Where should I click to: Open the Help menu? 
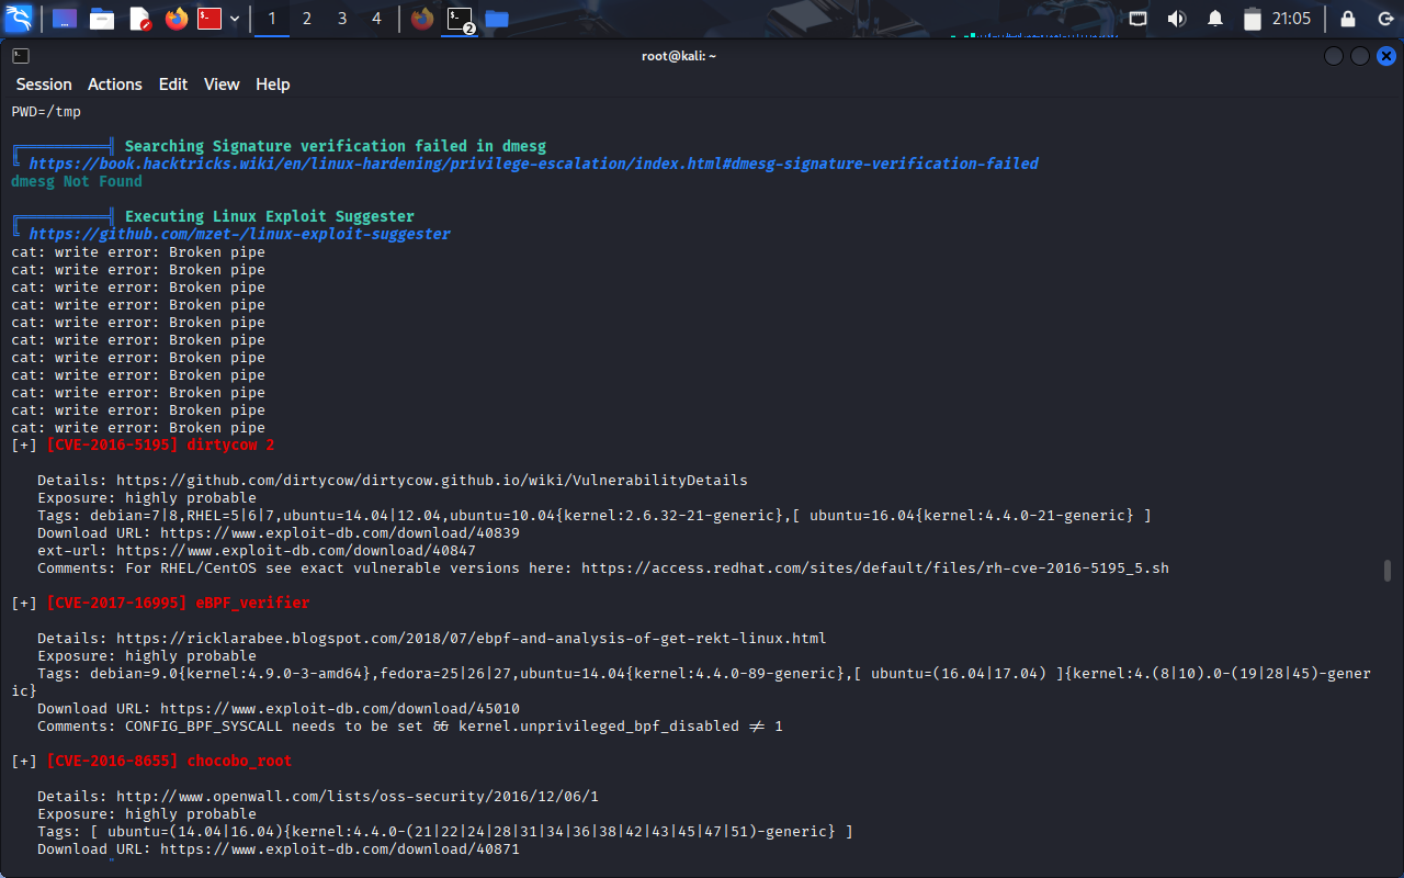coord(273,84)
